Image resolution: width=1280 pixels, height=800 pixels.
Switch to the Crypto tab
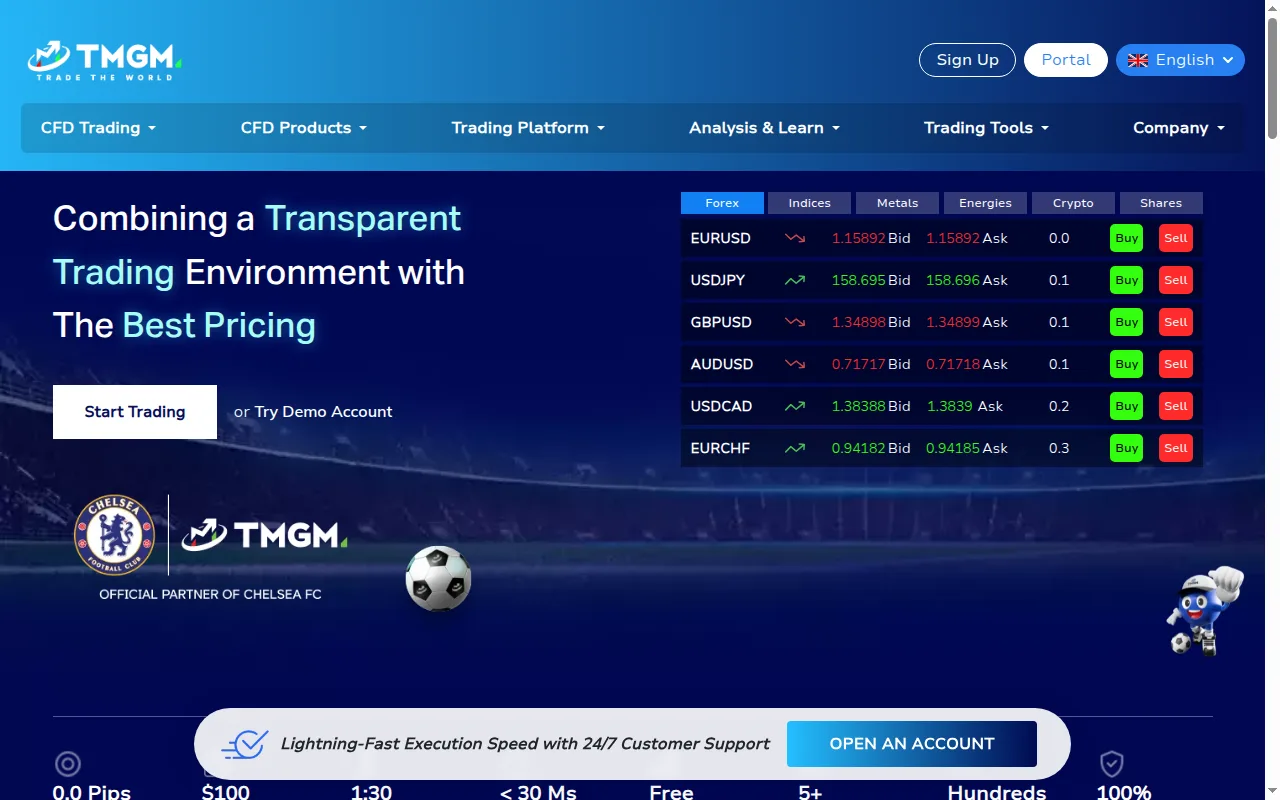click(1073, 203)
